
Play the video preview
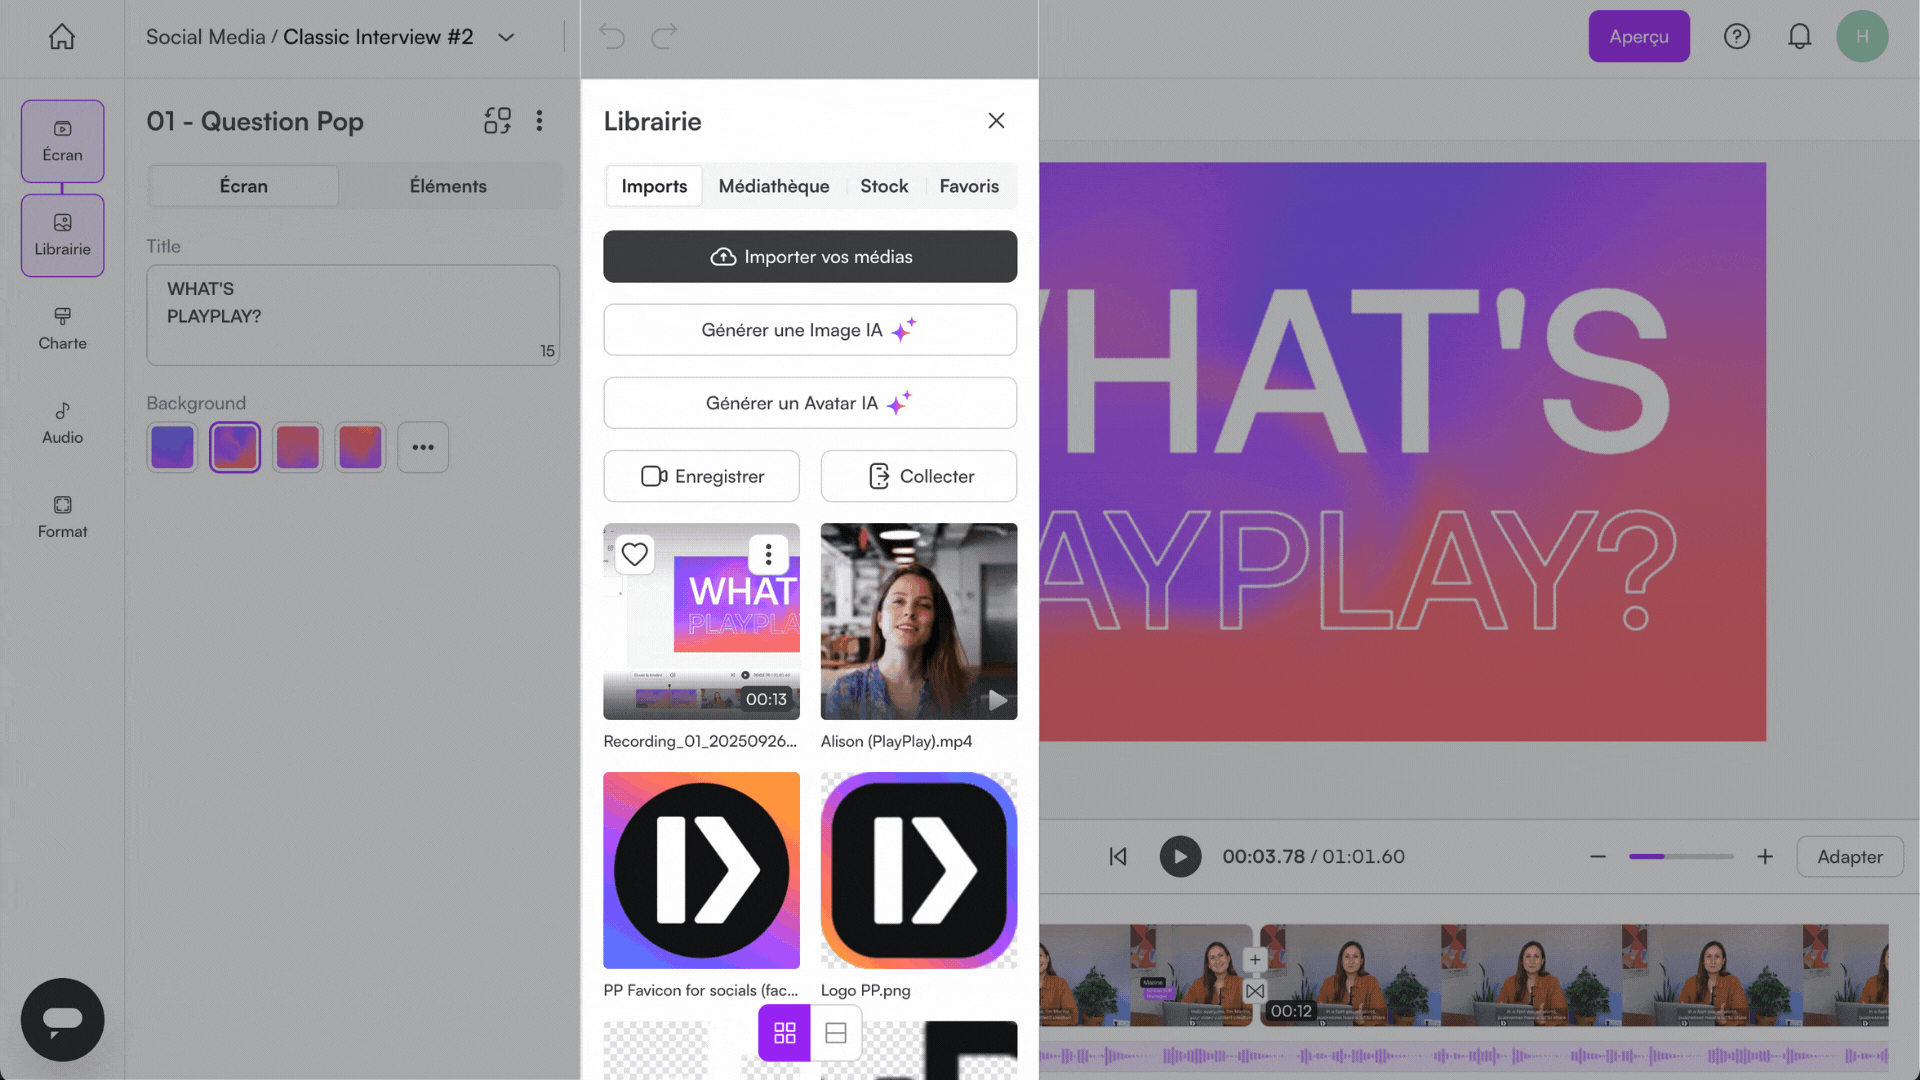tap(1180, 857)
